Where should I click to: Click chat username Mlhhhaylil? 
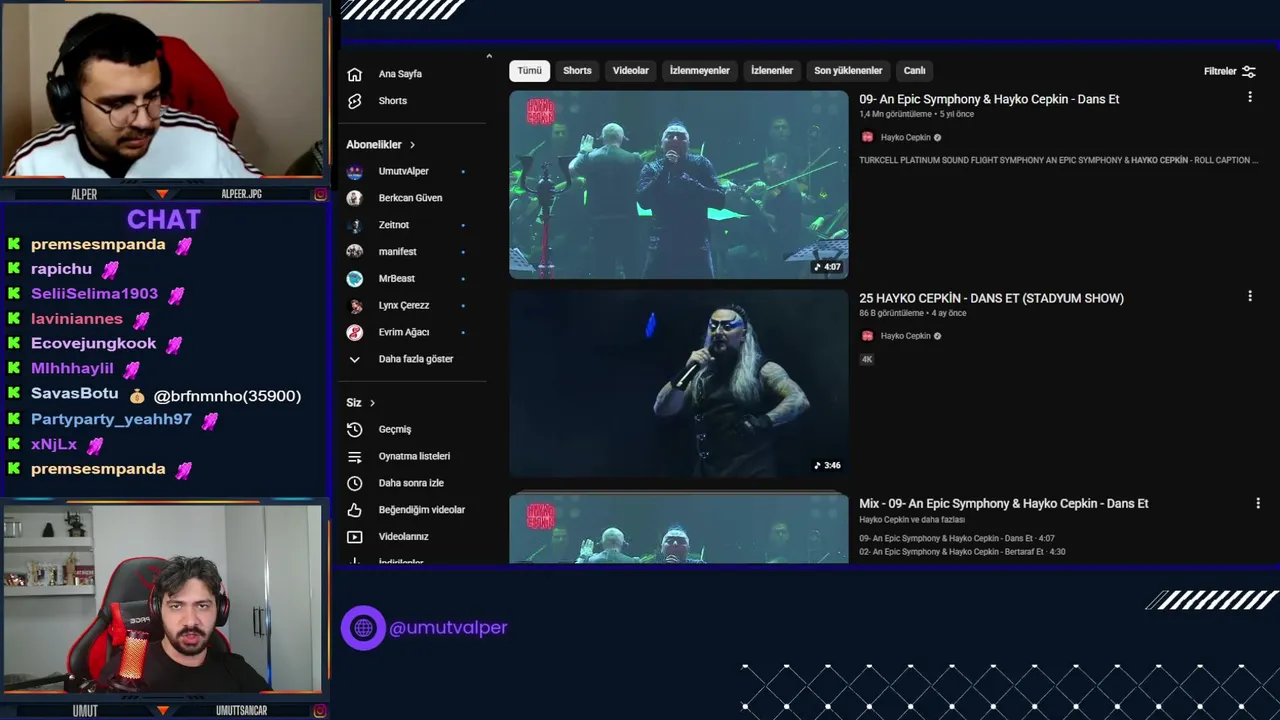(72, 369)
